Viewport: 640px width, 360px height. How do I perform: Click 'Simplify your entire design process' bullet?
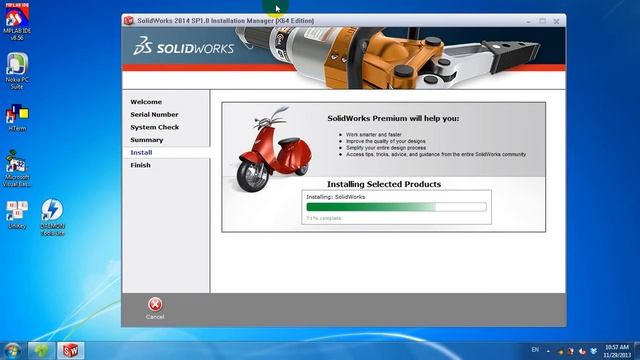386,148
